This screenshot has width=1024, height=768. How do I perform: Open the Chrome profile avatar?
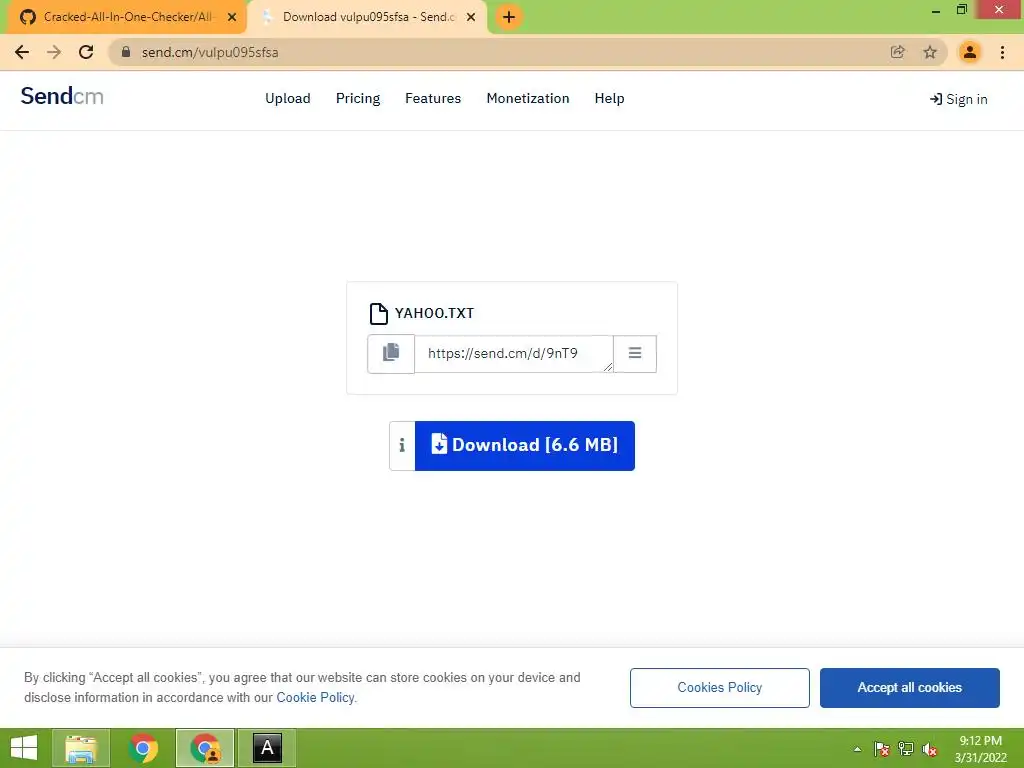[x=970, y=52]
